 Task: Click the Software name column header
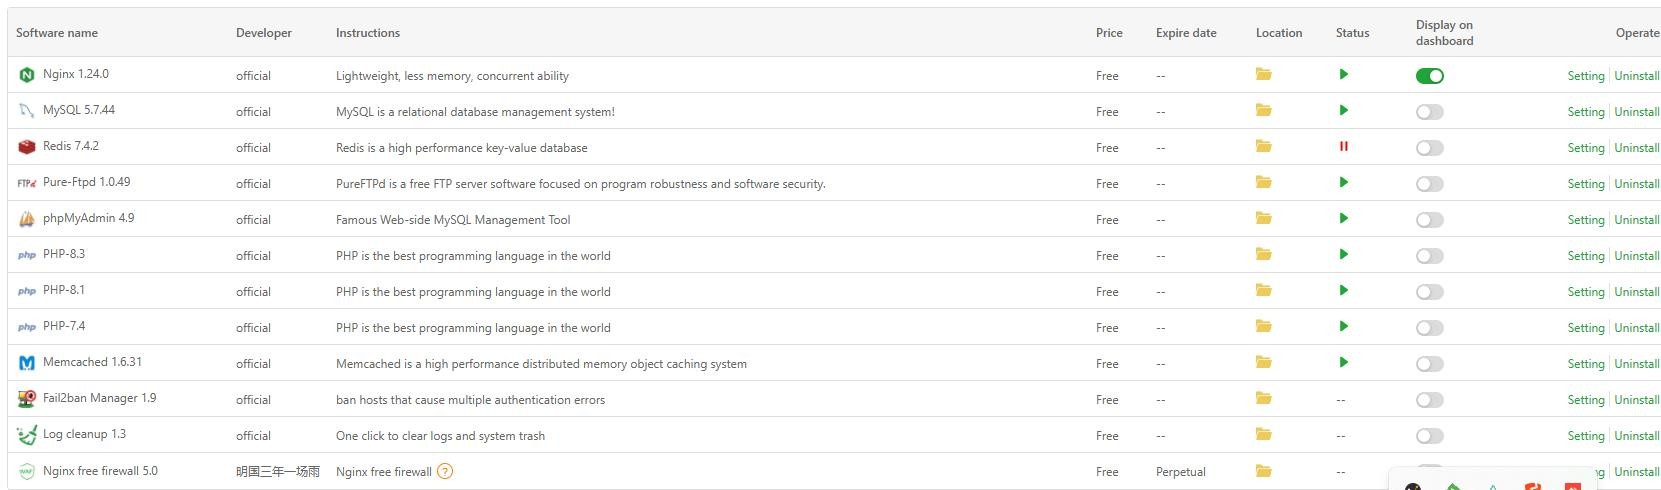pyautogui.click(x=57, y=33)
